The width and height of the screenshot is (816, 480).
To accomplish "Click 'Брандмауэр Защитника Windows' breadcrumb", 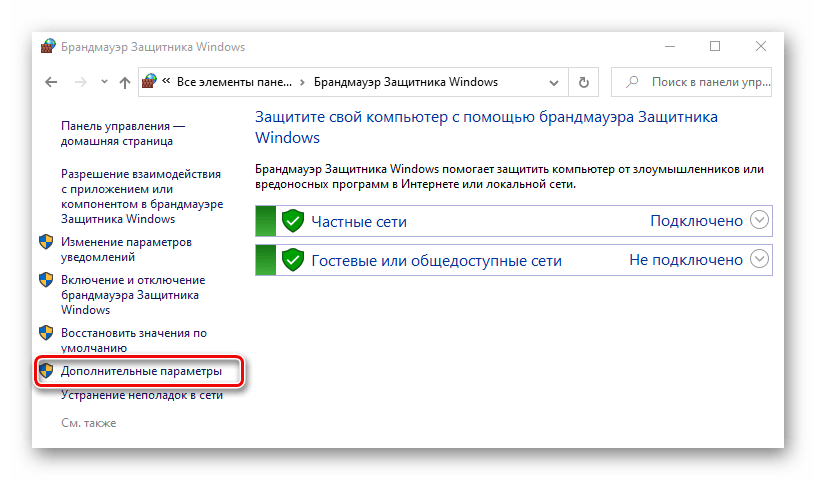I will tap(406, 82).
